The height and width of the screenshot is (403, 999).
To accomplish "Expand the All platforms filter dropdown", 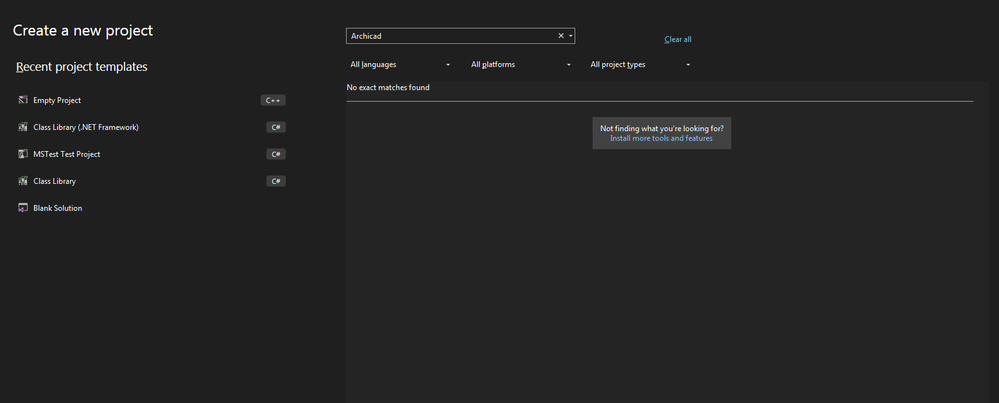I will click(521, 64).
